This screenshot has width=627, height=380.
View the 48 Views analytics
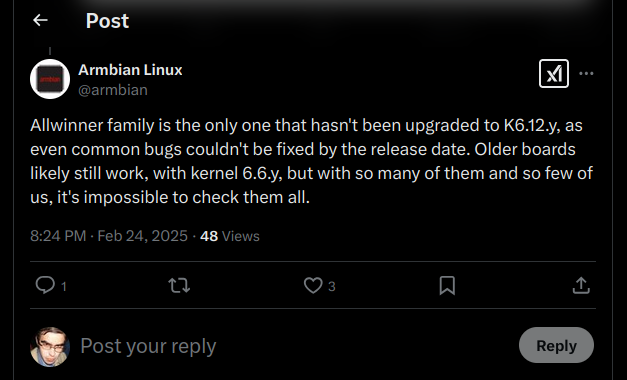pos(230,236)
